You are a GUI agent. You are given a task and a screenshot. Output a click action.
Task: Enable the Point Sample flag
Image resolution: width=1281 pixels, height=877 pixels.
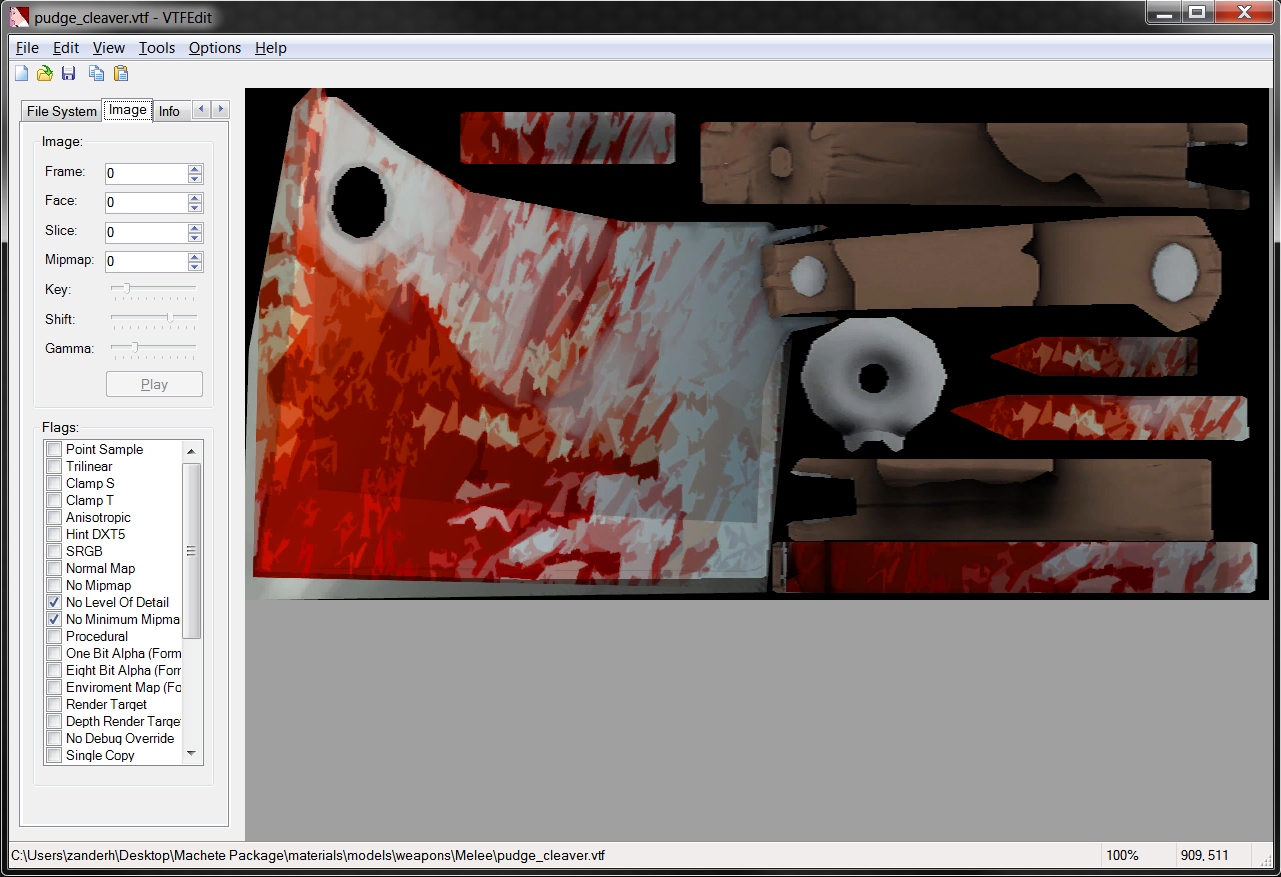(x=54, y=450)
